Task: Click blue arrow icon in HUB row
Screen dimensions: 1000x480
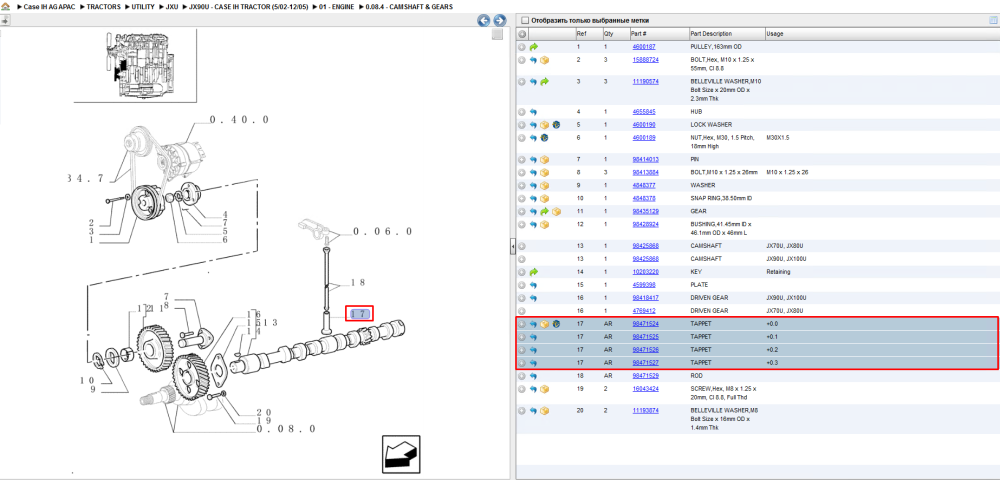Action: coord(534,112)
